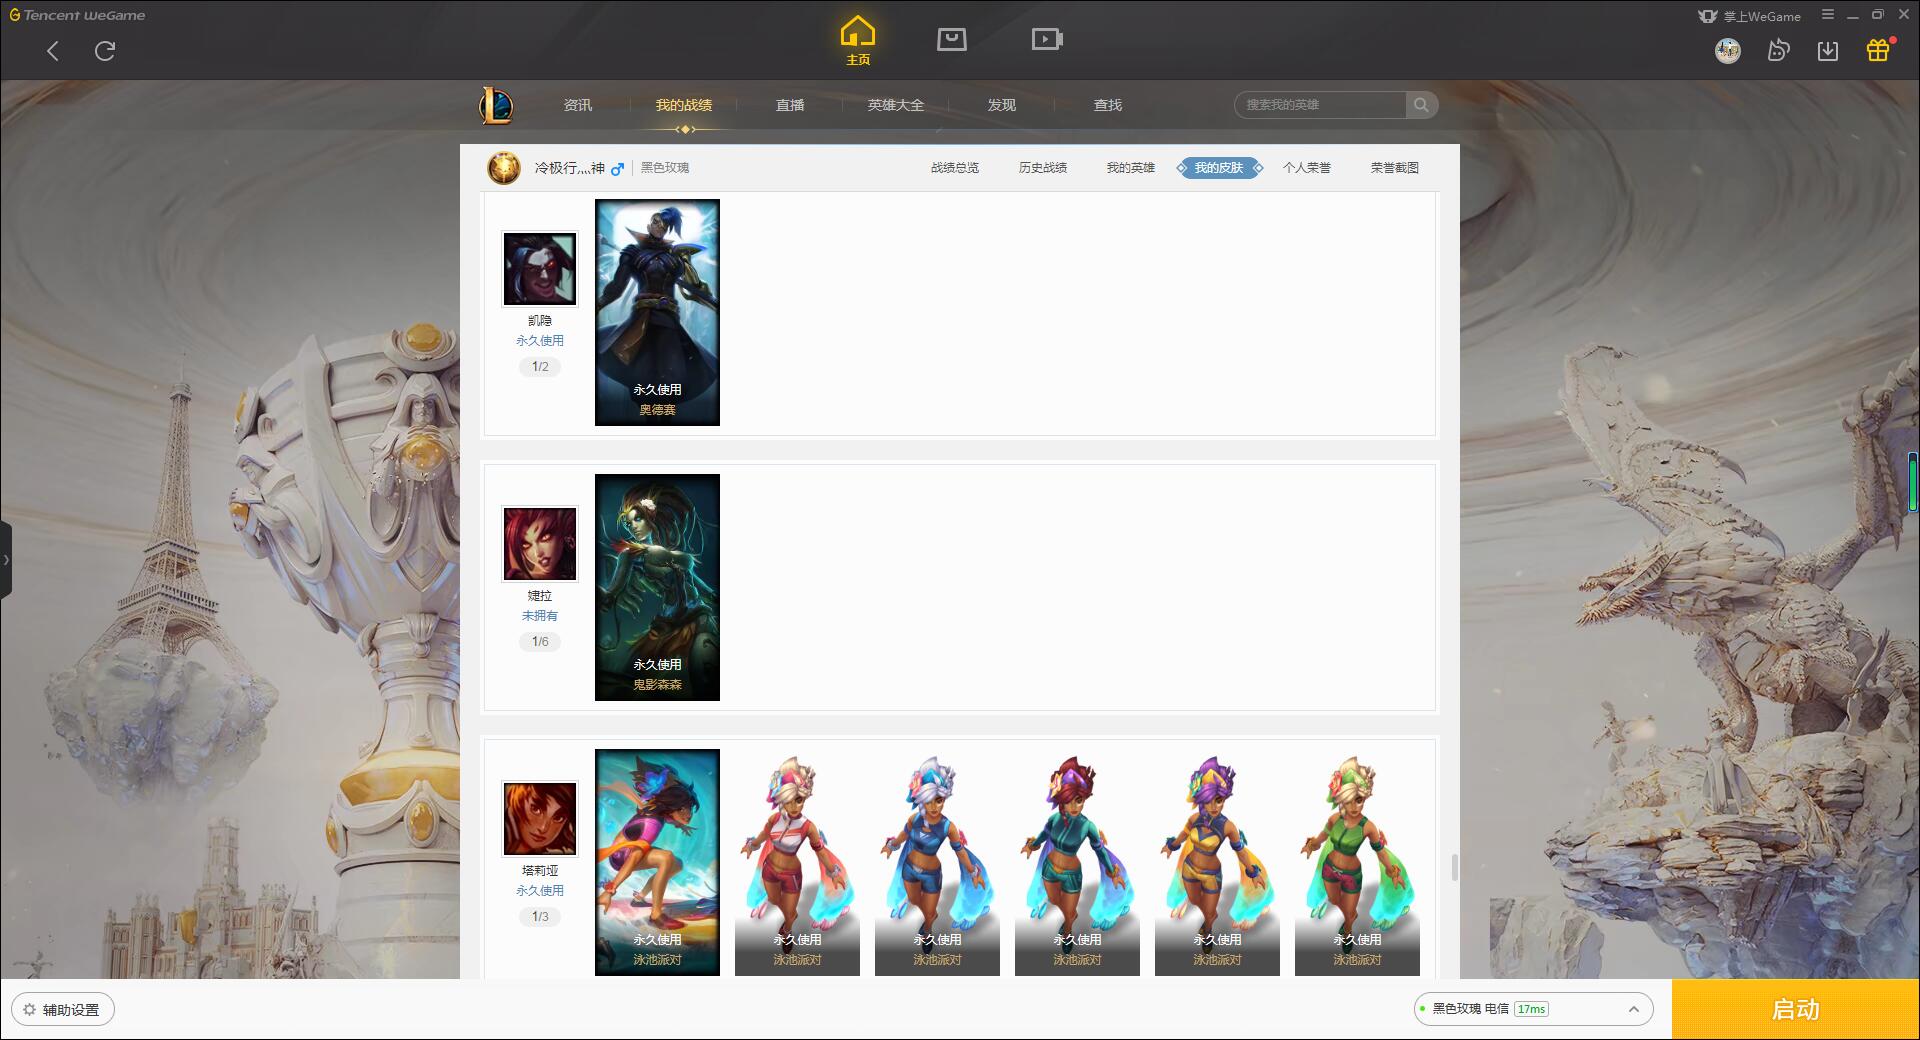The image size is (1920, 1040).
Task: Open the 英雄大全 tab
Action: click(x=896, y=105)
